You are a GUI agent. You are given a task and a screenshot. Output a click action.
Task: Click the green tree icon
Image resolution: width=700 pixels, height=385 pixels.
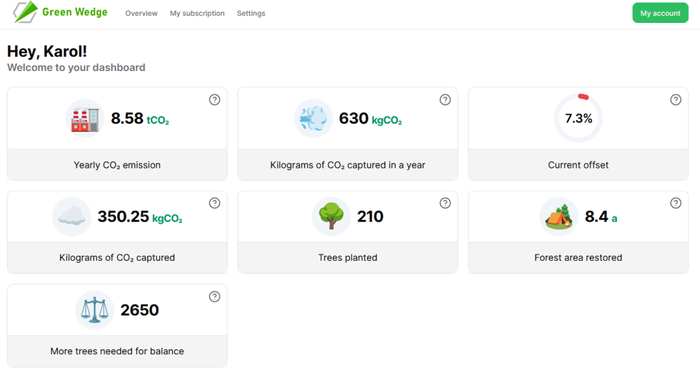(331, 216)
